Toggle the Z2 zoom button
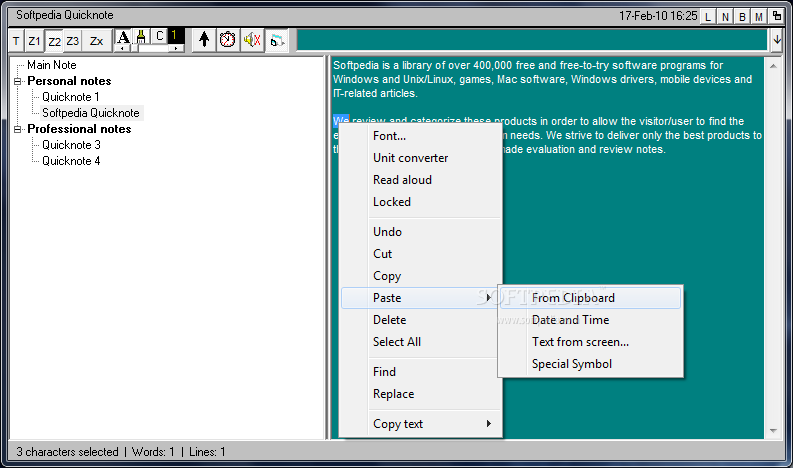This screenshot has height=468, width=793. pos(54,41)
